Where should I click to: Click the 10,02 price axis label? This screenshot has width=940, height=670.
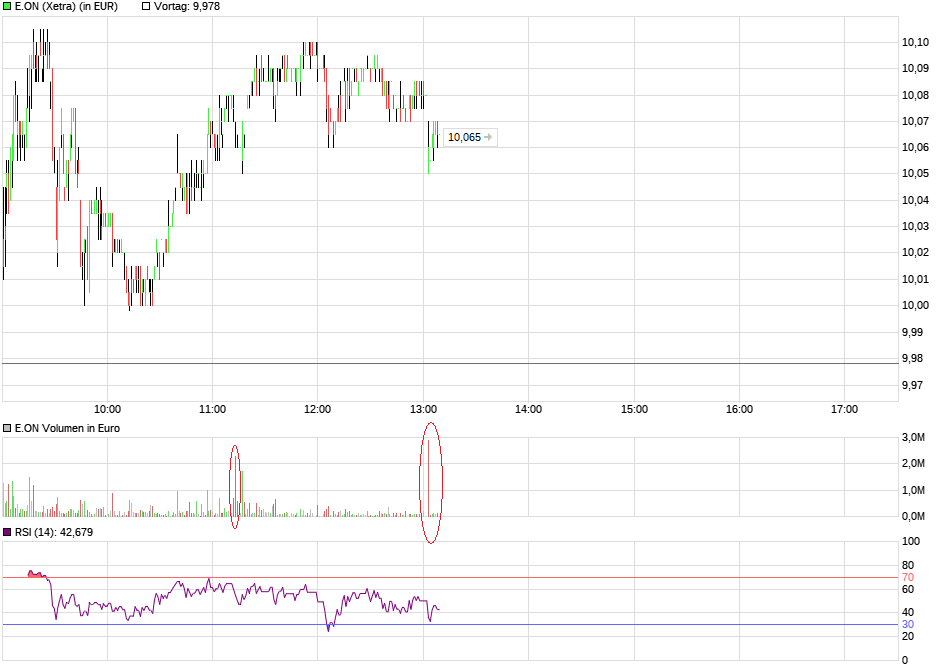(915, 252)
